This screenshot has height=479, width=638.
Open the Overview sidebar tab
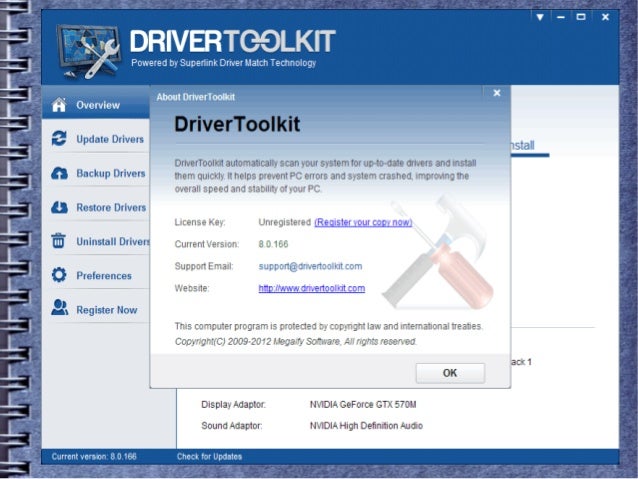click(x=96, y=102)
